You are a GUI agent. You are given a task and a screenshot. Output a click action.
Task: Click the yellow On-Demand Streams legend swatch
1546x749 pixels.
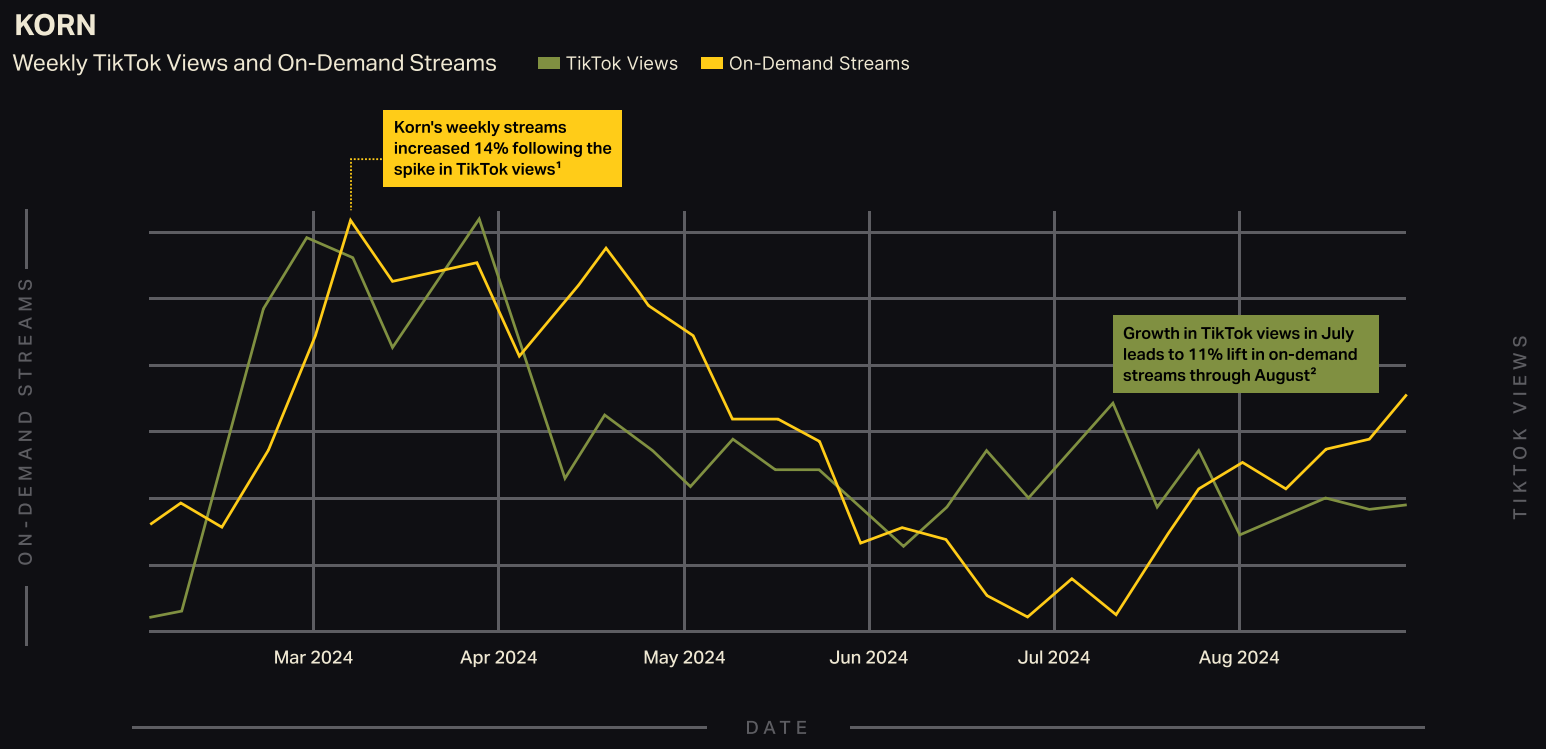point(711,64)
